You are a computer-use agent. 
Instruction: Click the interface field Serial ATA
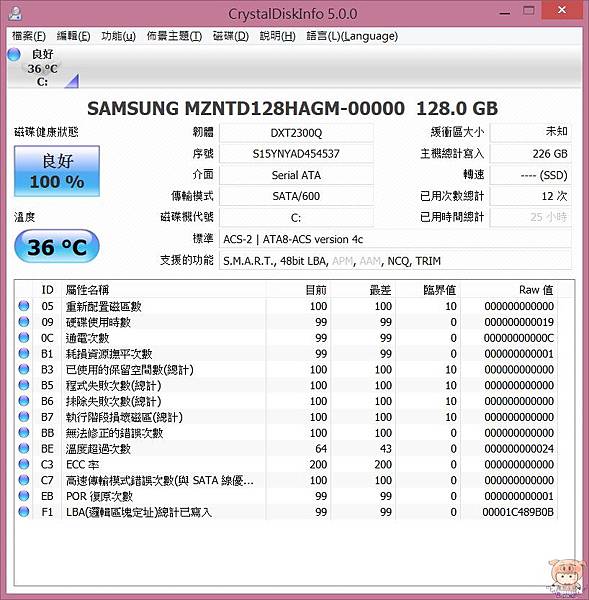click(296, 175)
